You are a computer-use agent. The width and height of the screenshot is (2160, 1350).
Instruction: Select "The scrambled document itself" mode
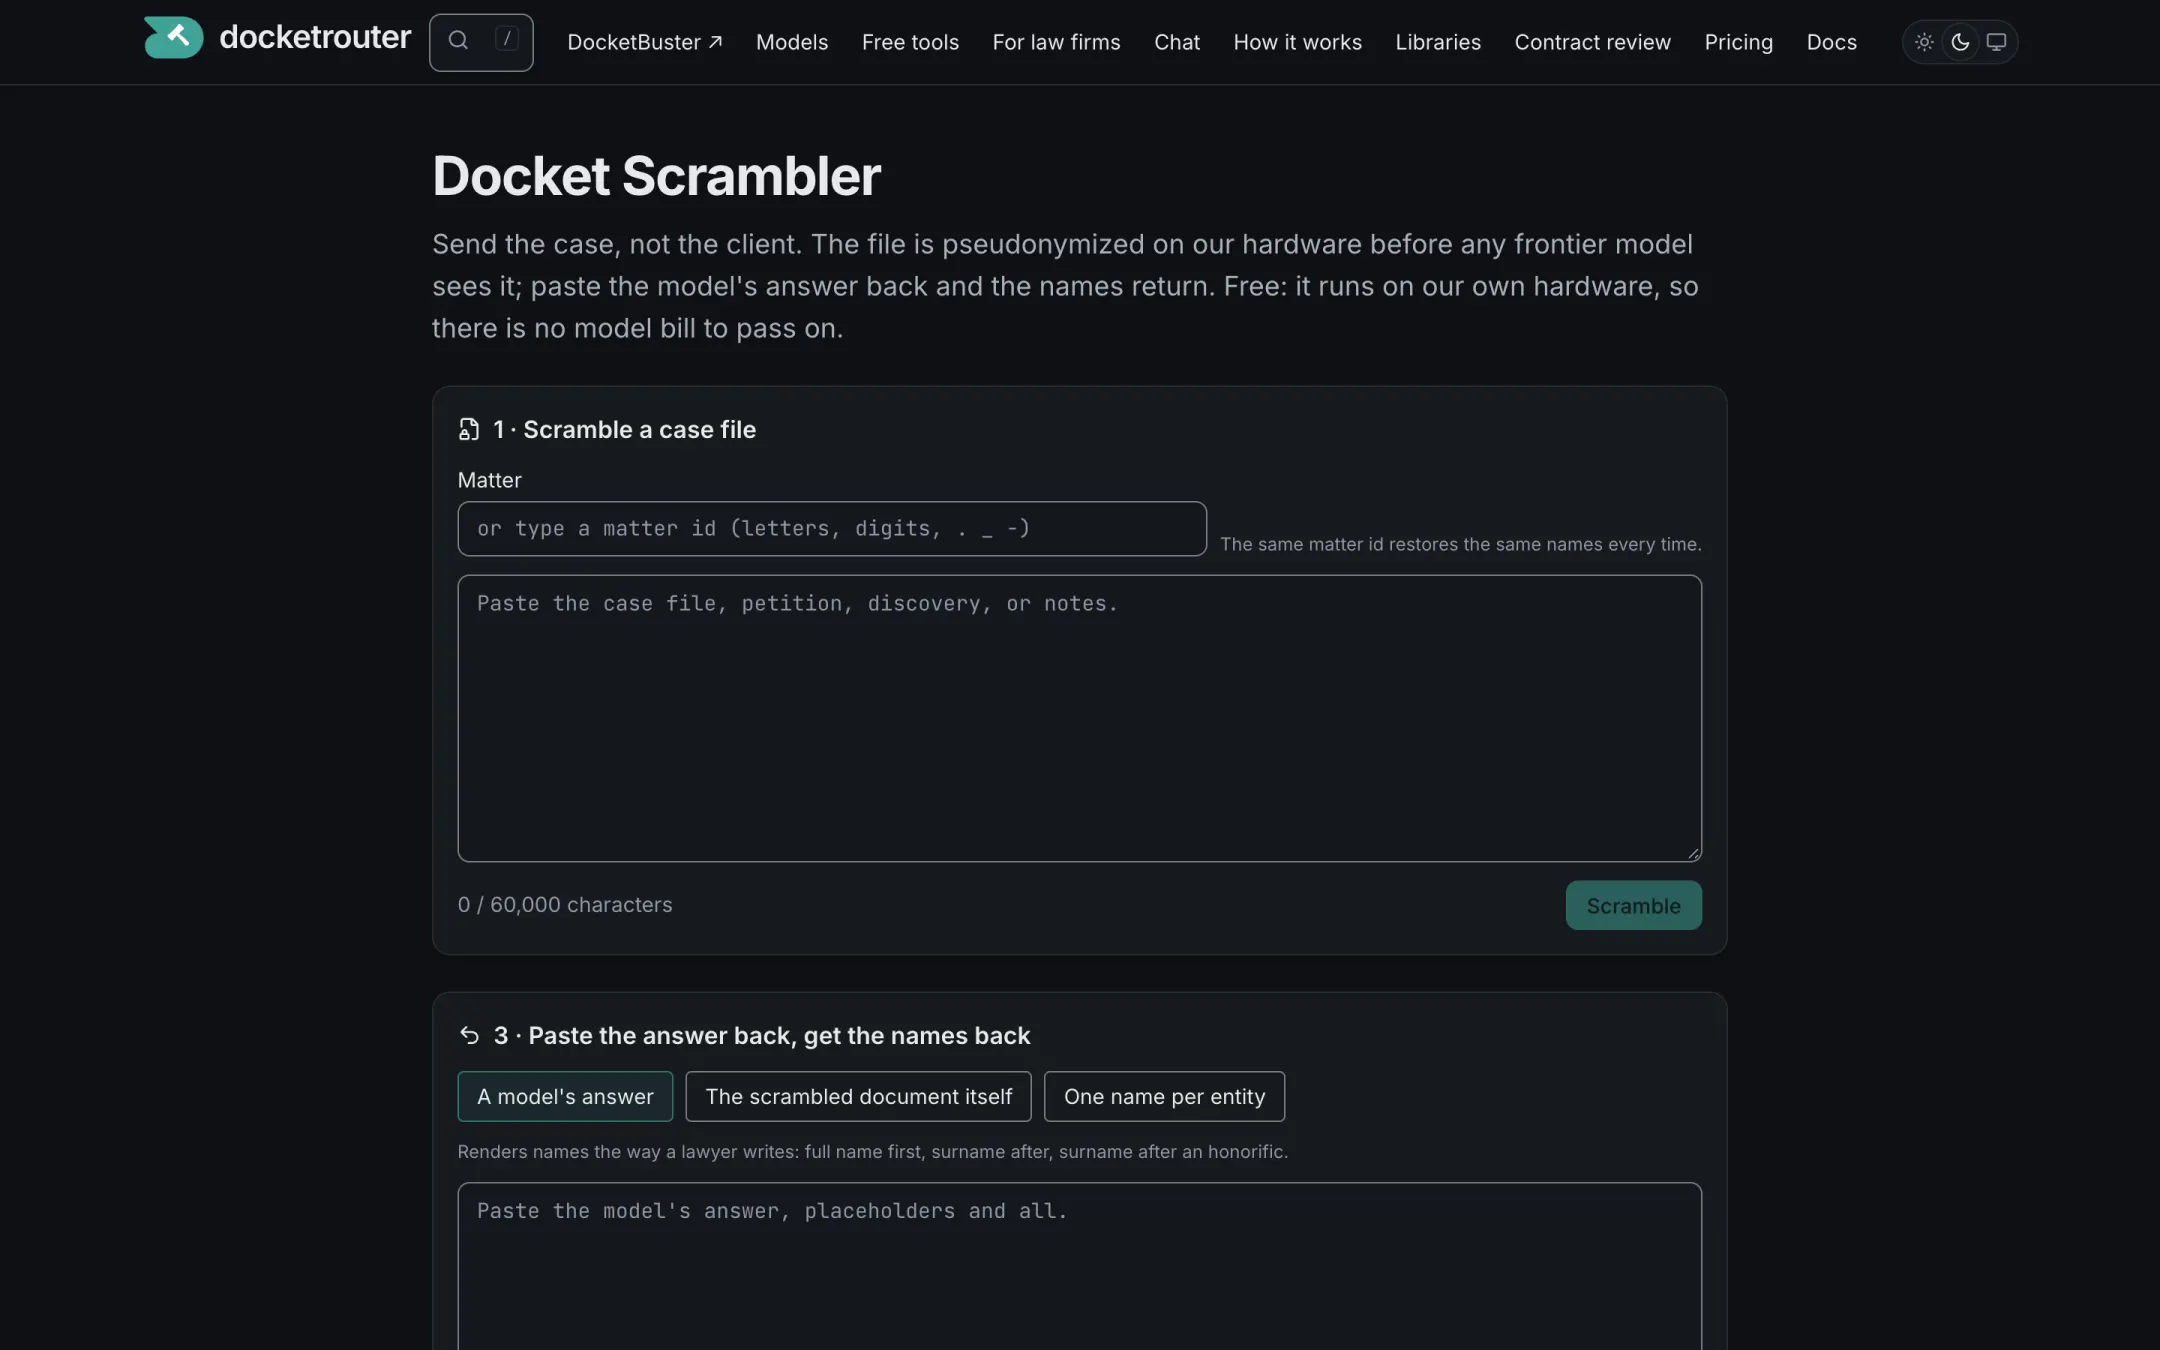[x=858, y=1097]
